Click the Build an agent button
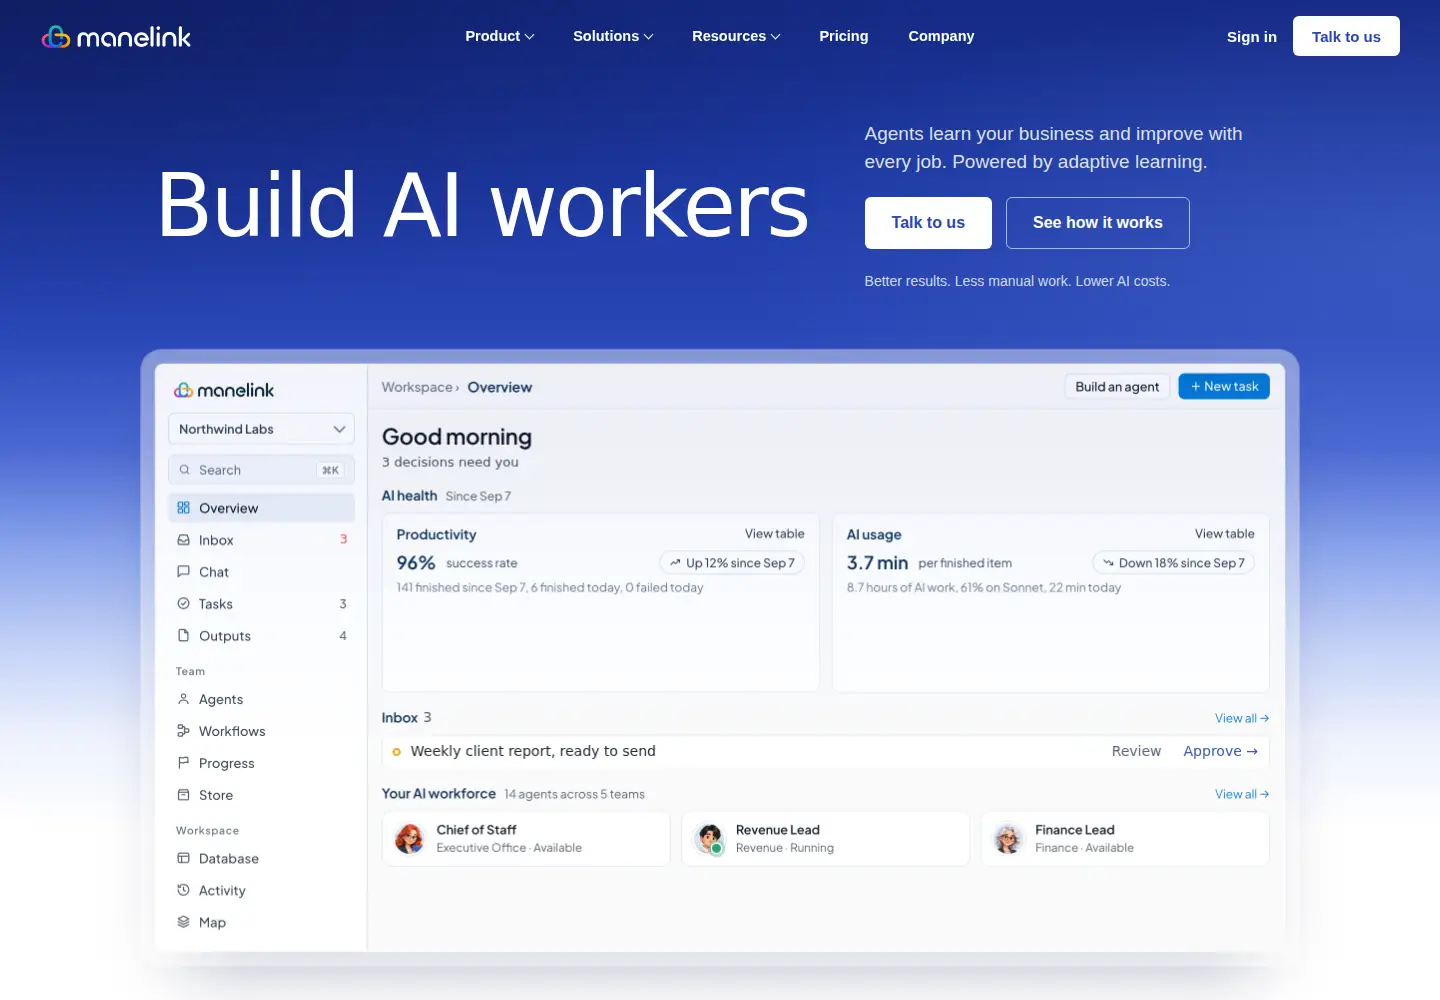1440x1000 pixels. coord(1117,387)
